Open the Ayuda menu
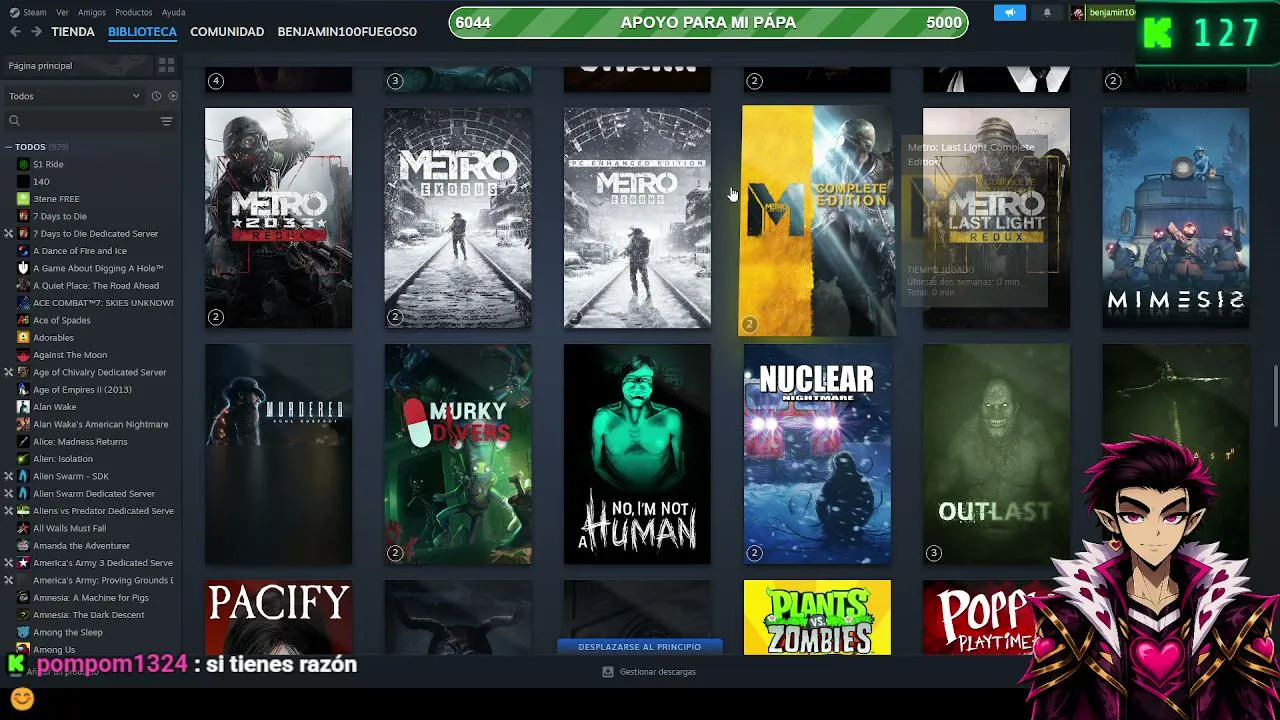The width and height of the screenshot is (1280, 720). pyautogui.click(x=174, y=12)
